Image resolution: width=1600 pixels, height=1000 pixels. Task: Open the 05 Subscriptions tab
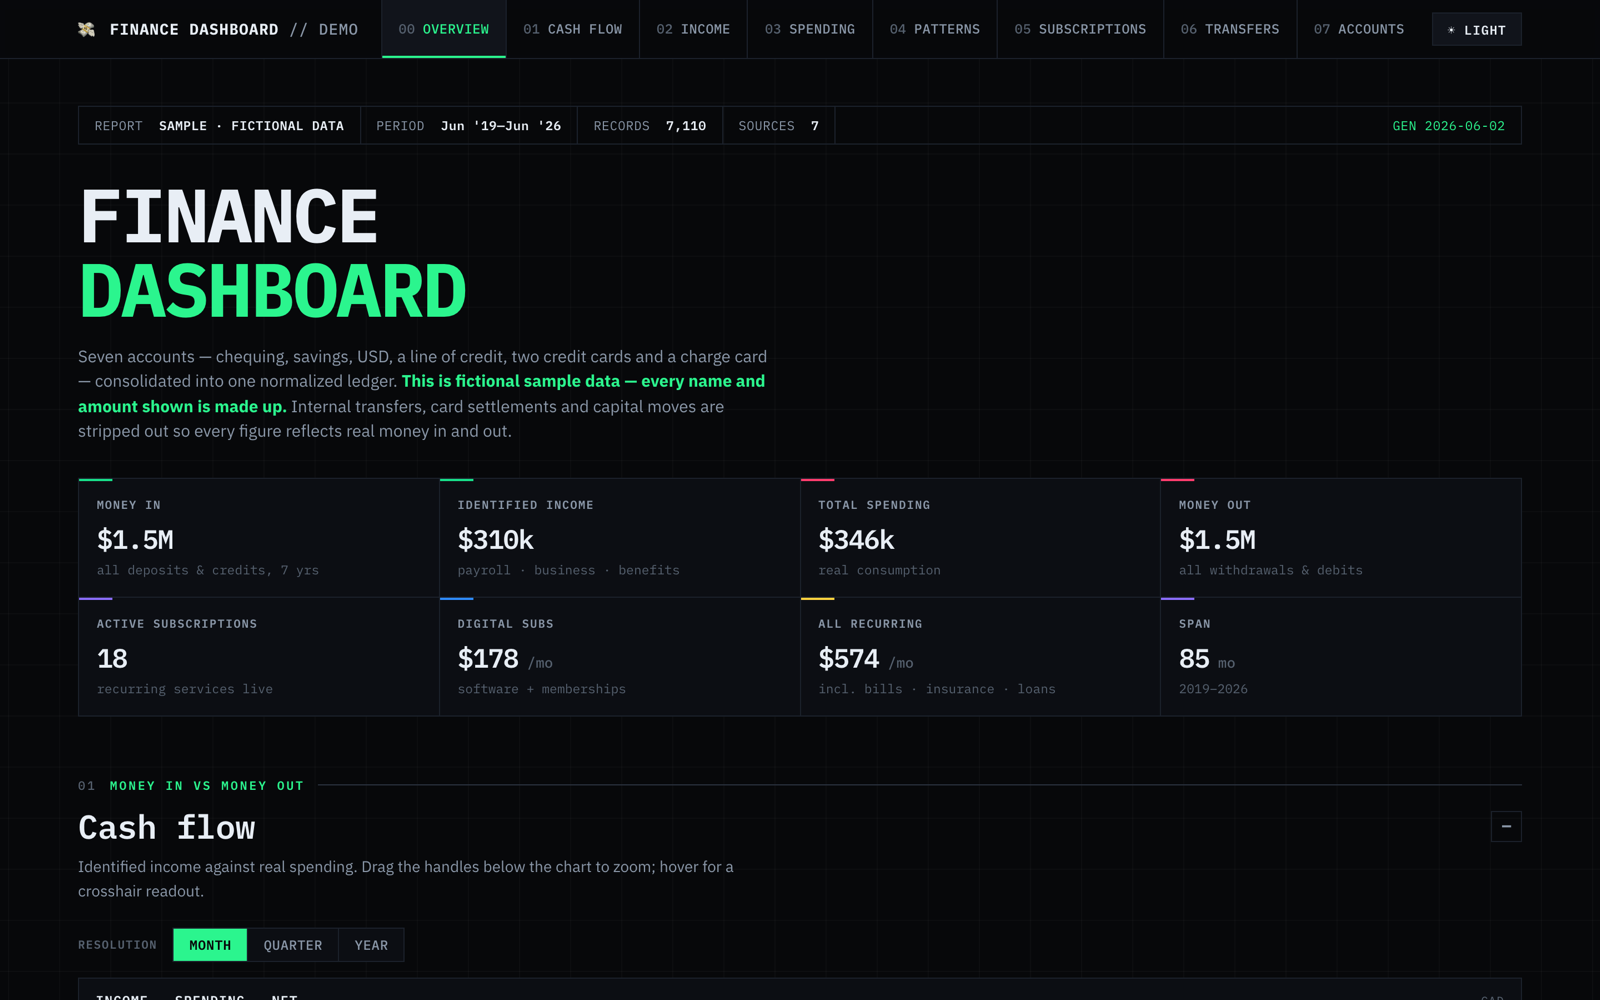(1080, 29)
